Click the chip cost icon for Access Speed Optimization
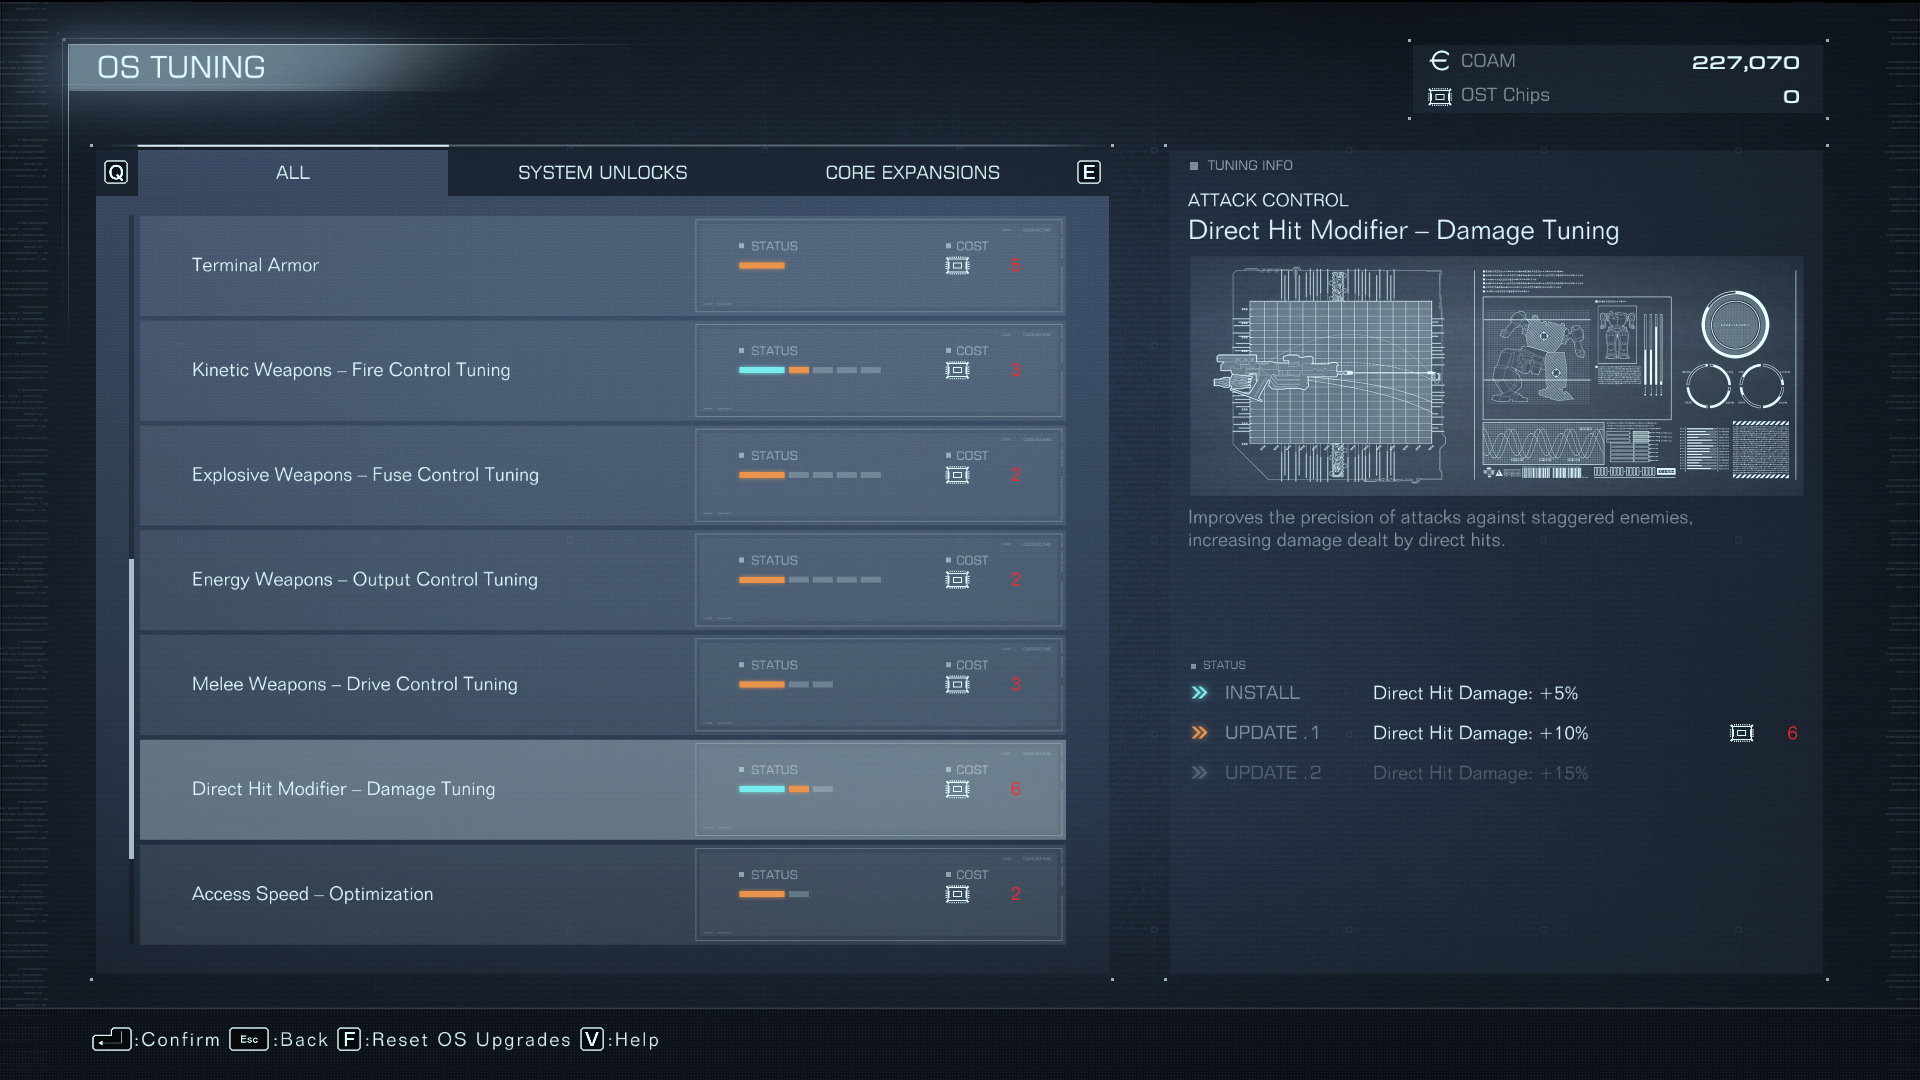Screen dimensions: 1920x1080 957,894
